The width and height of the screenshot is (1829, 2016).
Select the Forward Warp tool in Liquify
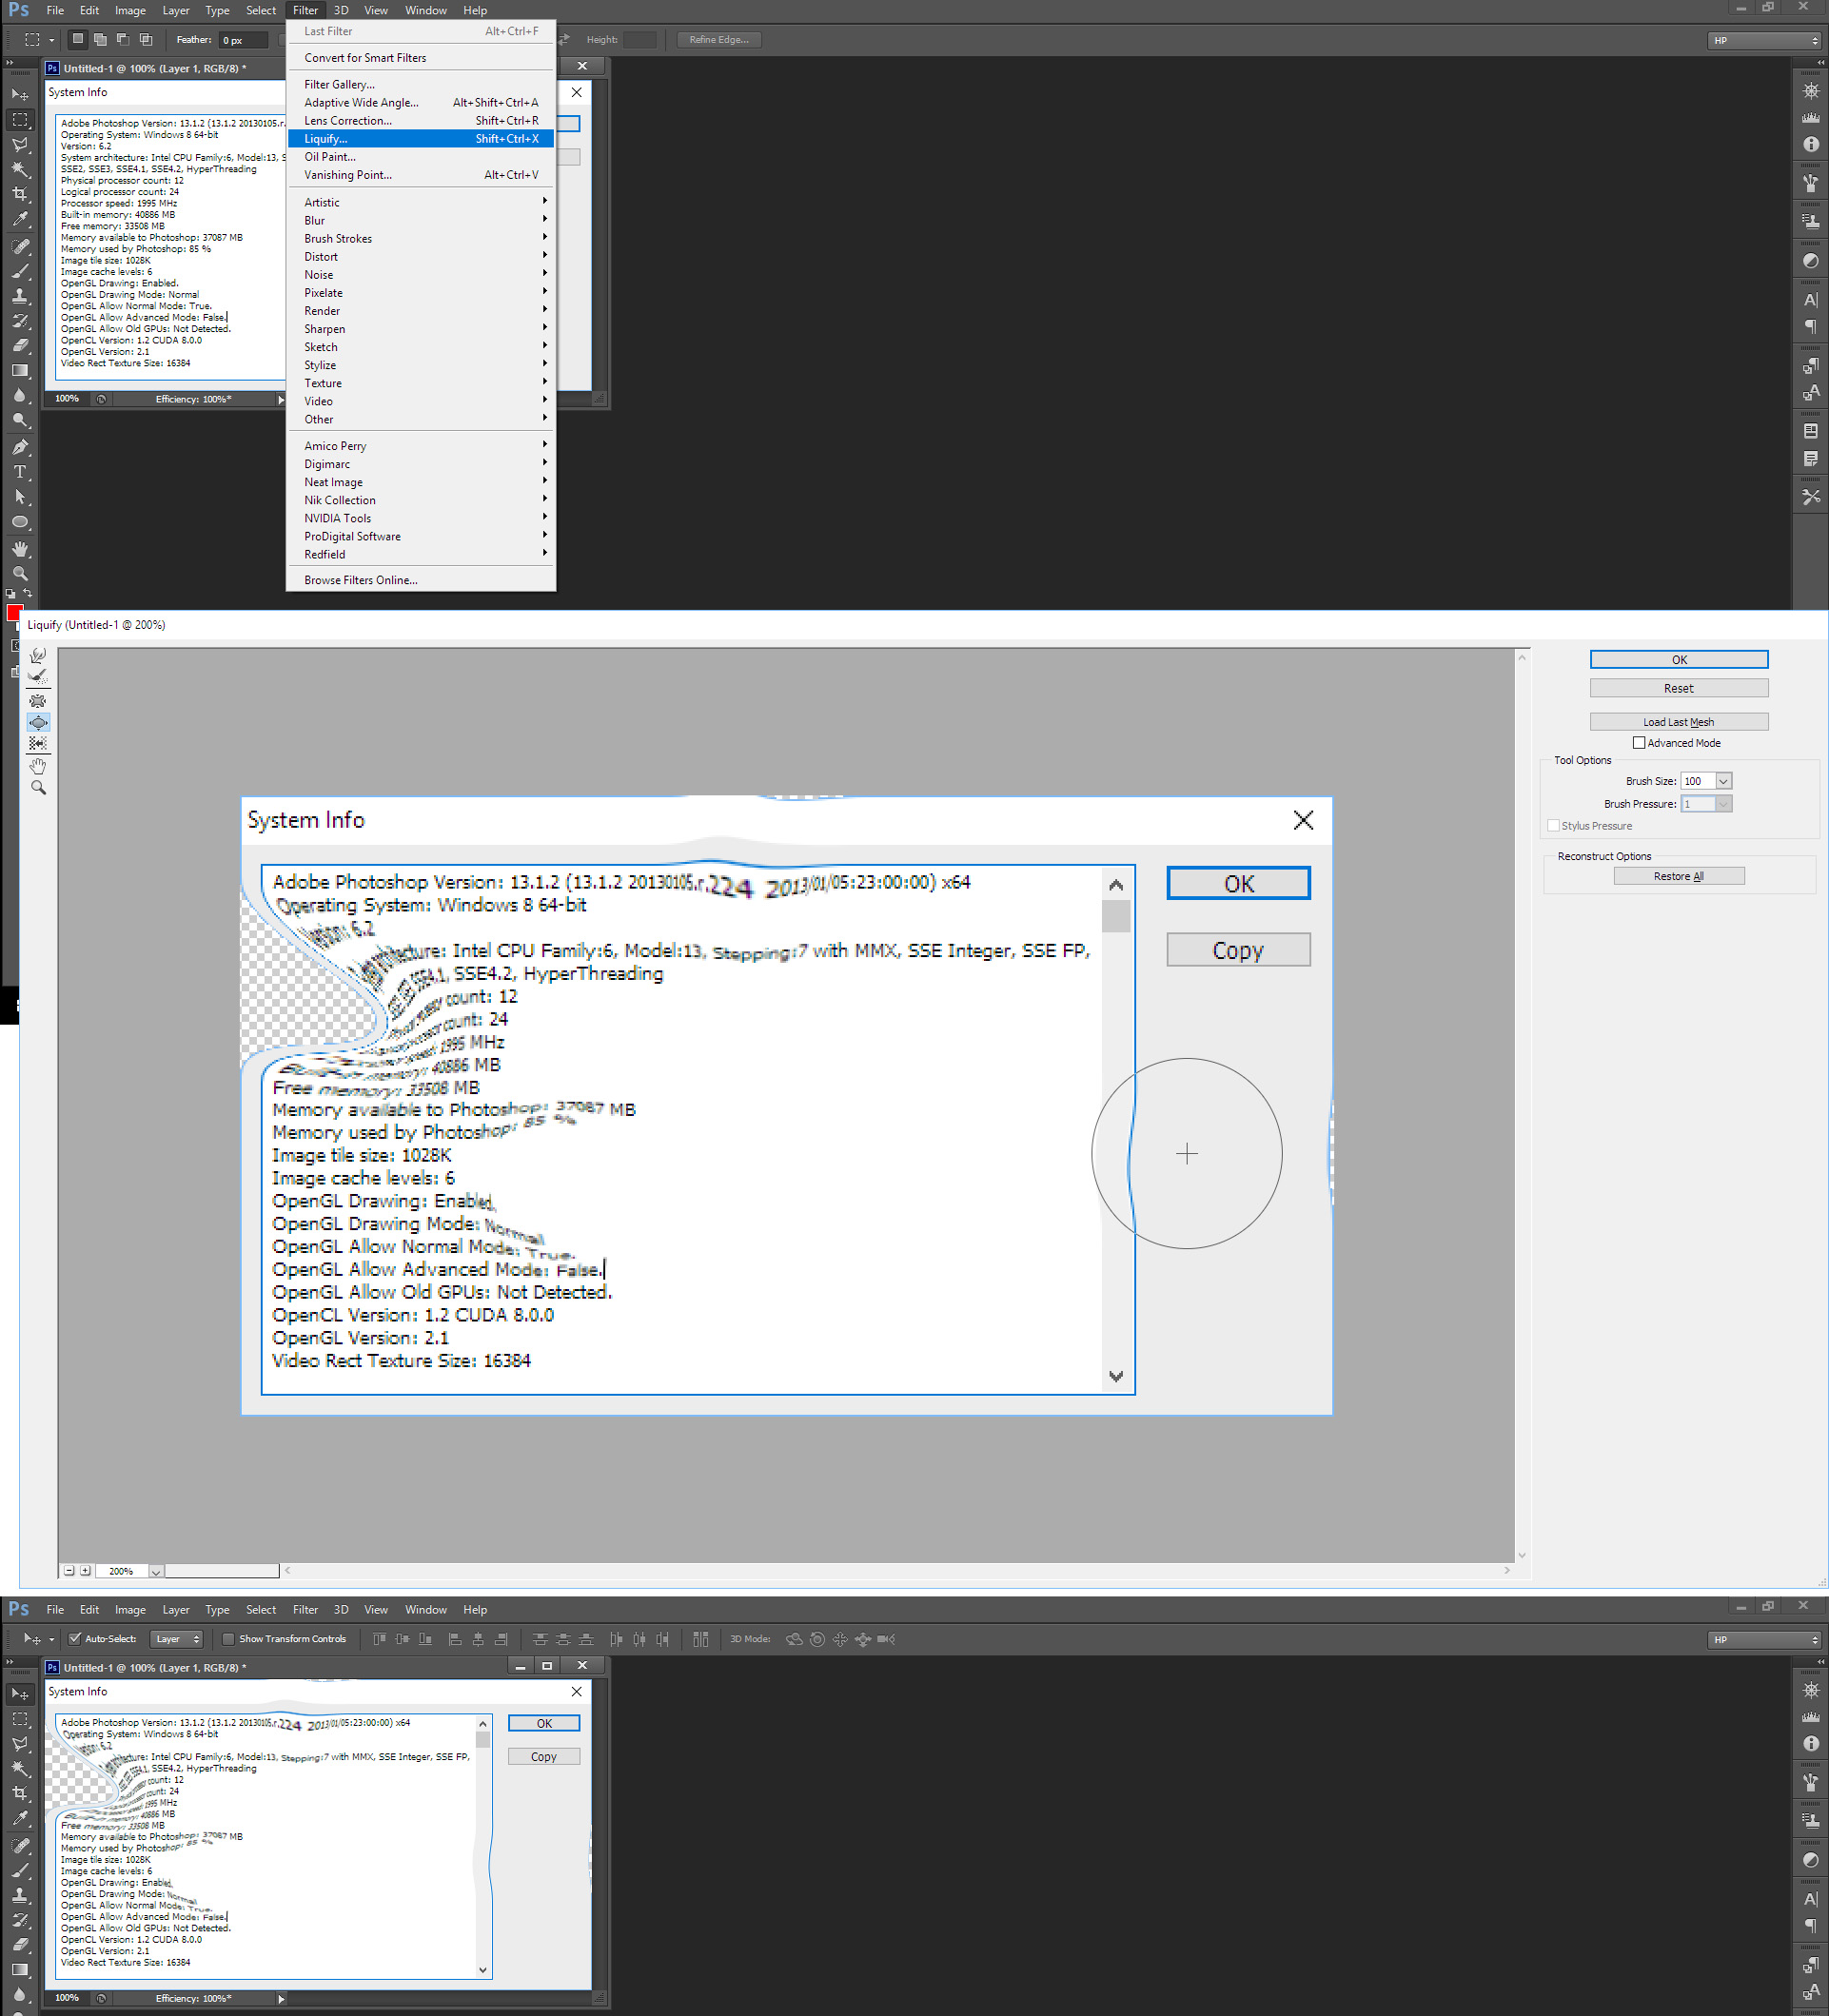[38, 655]
